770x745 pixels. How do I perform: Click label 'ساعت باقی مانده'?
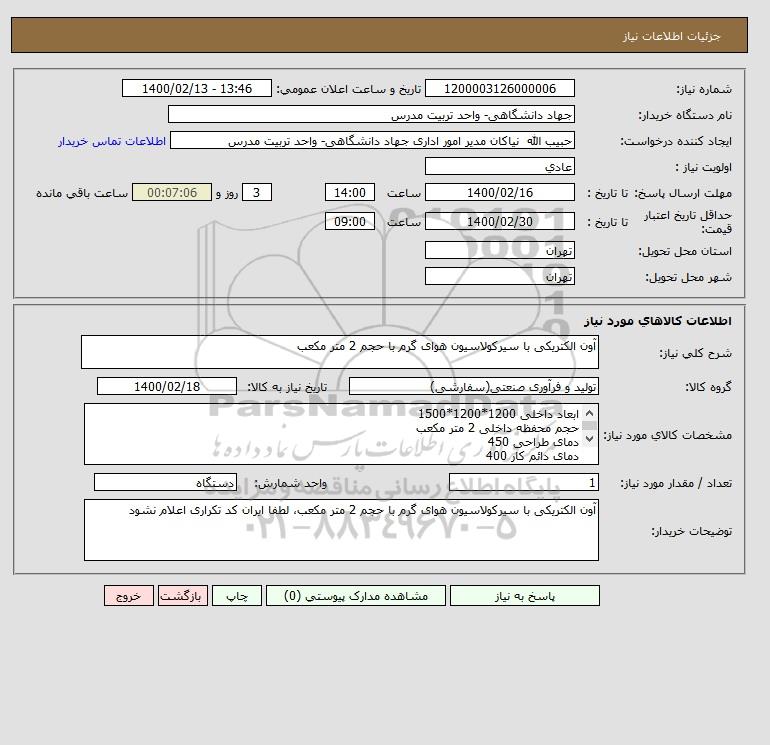click(x=82, y=193)
